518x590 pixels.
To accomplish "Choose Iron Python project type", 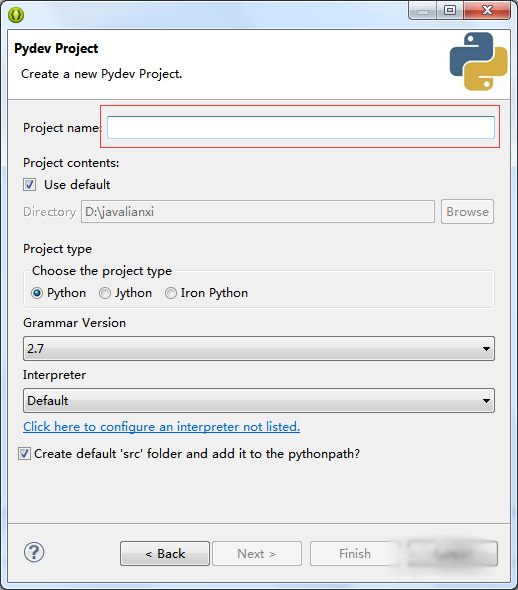I will (x=170, y=293).
